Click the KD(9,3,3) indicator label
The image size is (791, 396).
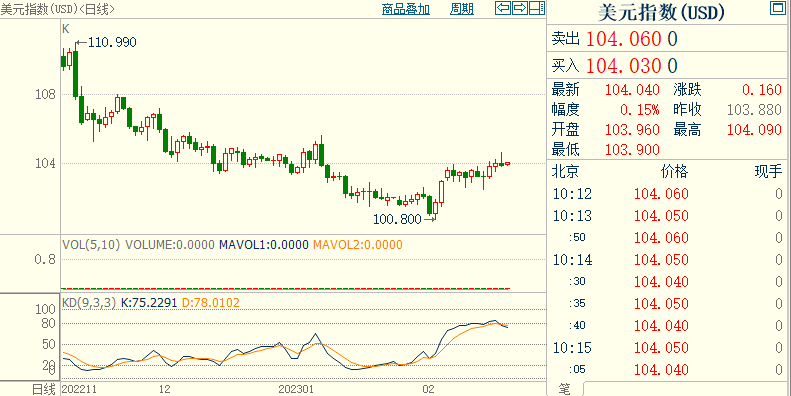[x=89, y=303]
